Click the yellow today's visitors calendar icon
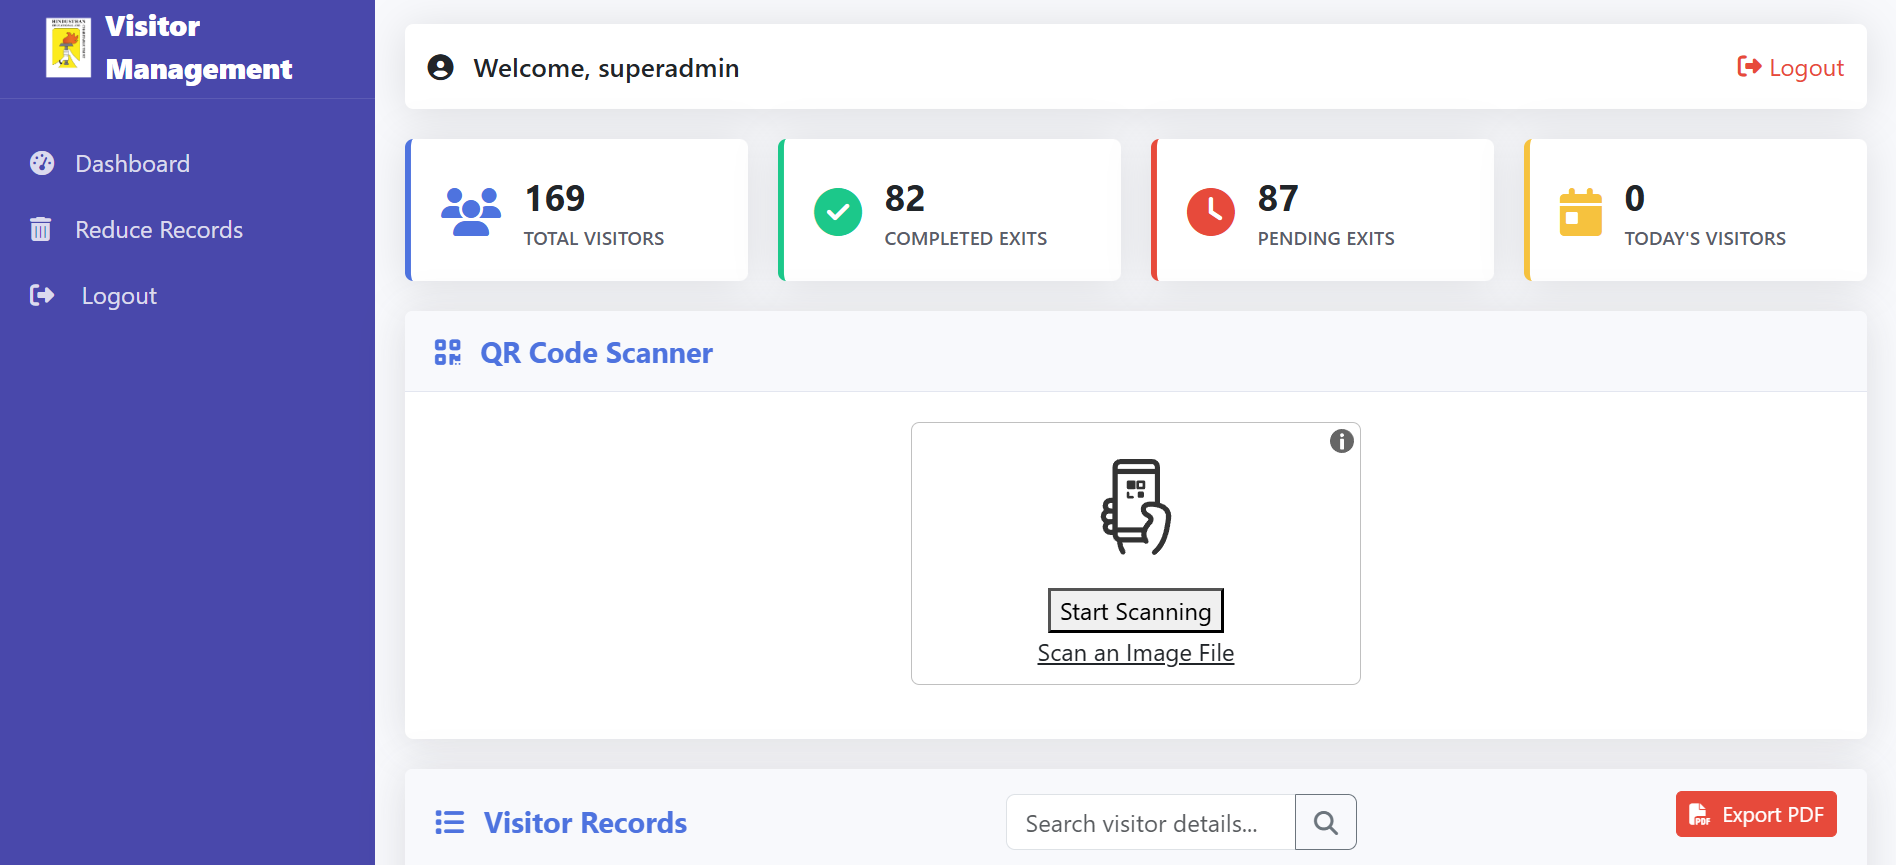 coord(1580,212)
